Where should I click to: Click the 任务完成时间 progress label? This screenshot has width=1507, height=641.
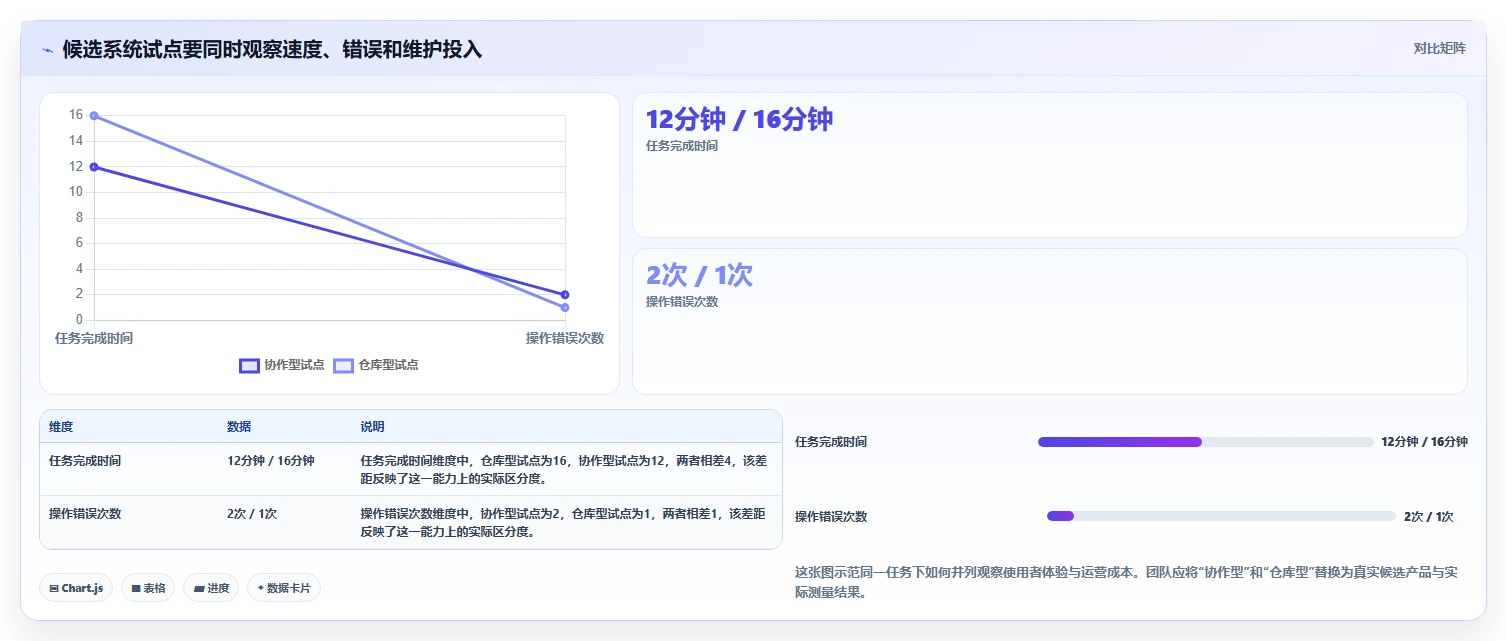click(x=831, y=442)
